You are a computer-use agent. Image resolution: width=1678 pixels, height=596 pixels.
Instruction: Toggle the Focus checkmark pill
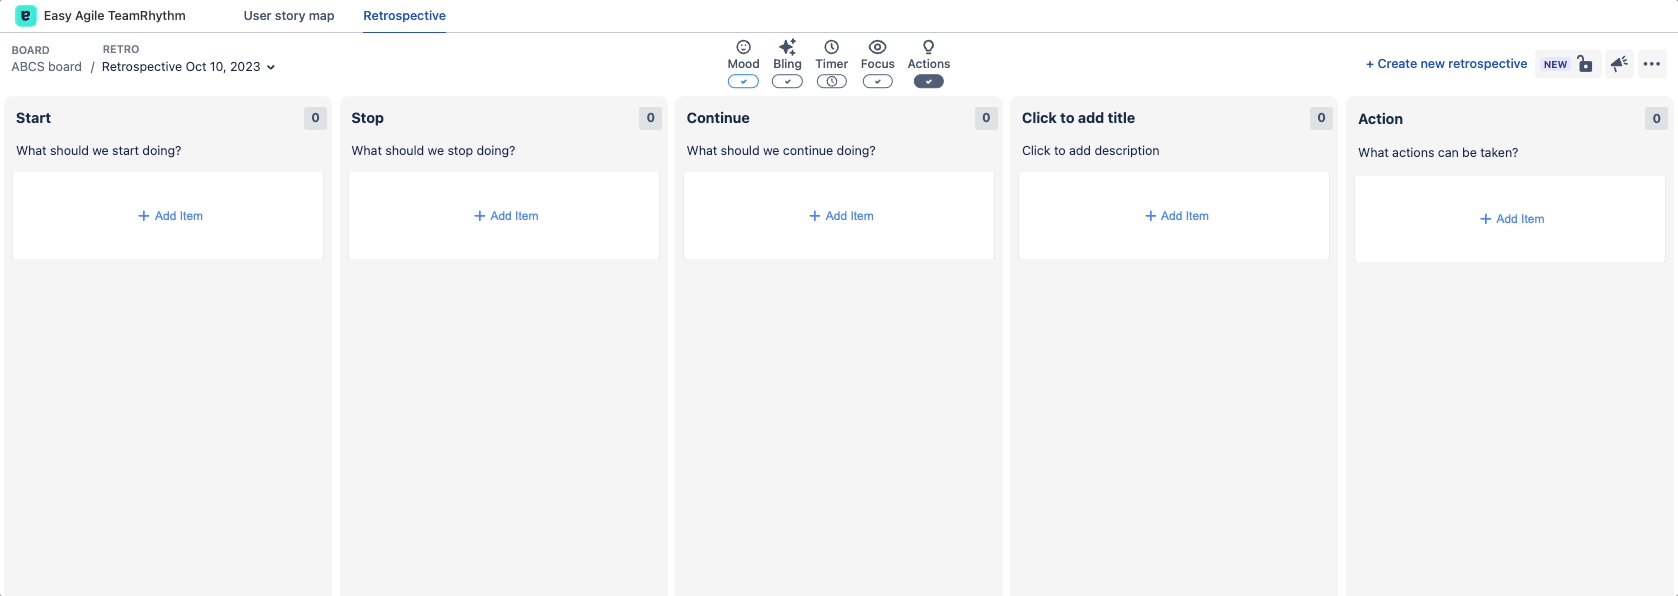(877, 82)
